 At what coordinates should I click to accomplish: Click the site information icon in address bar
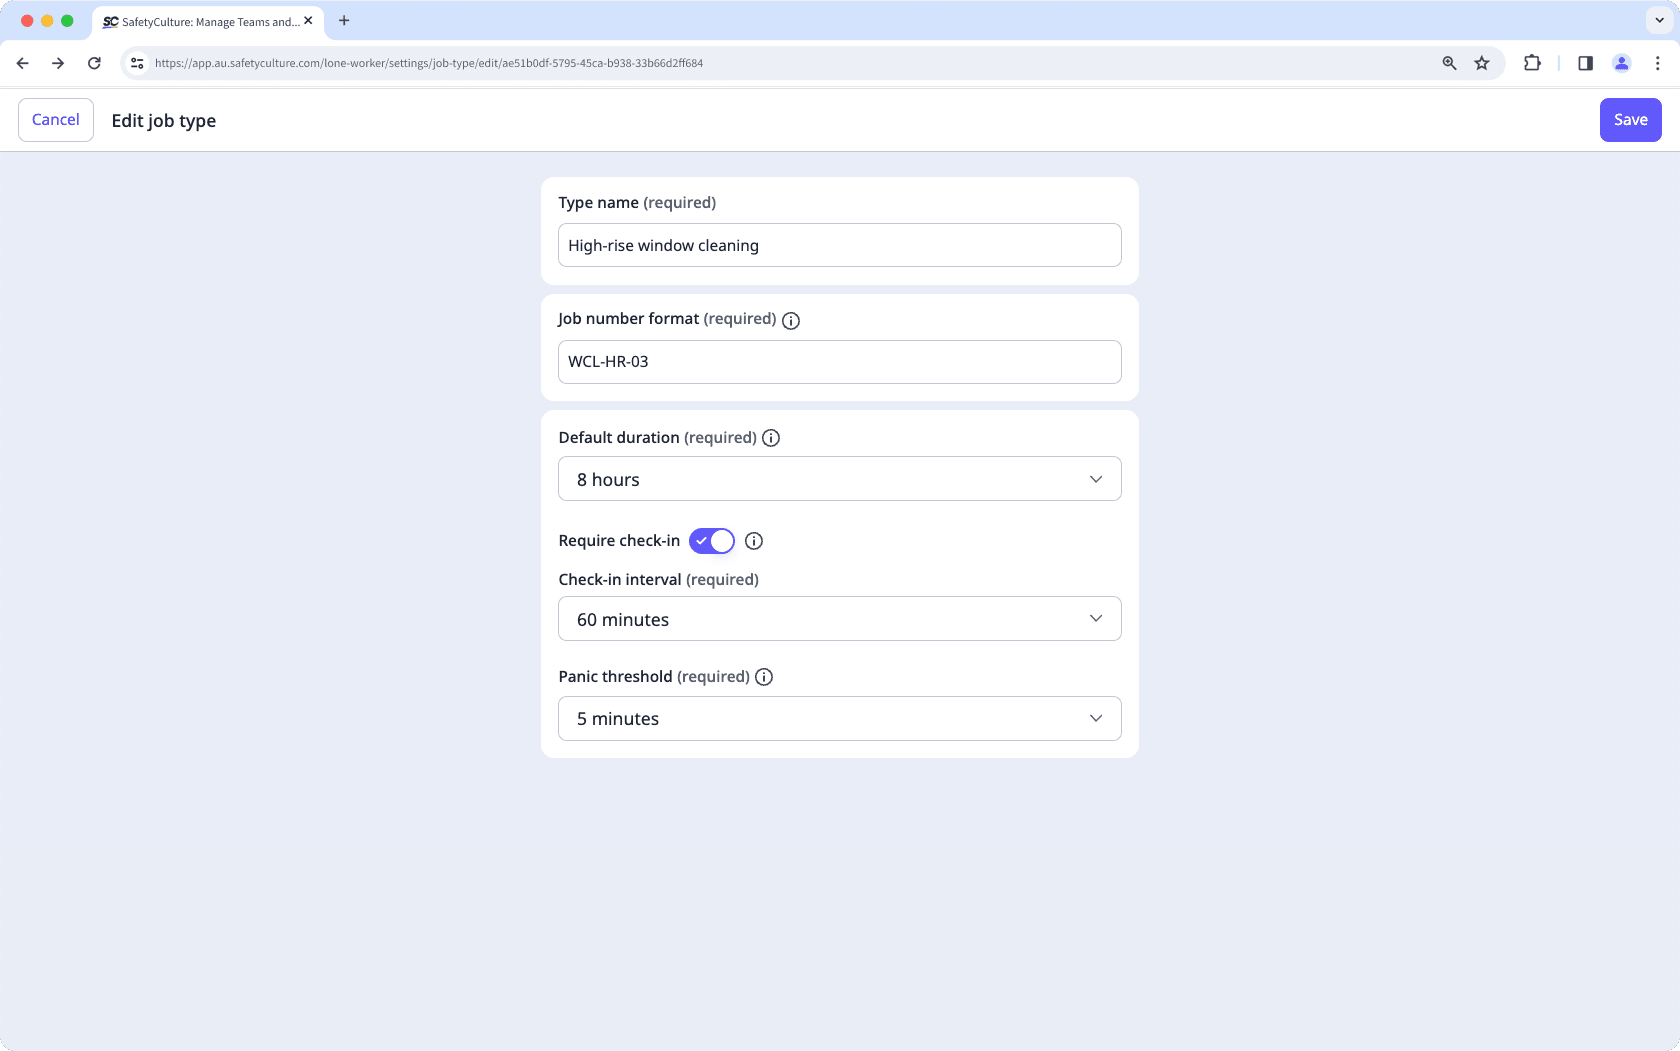(x=136, y=62)
